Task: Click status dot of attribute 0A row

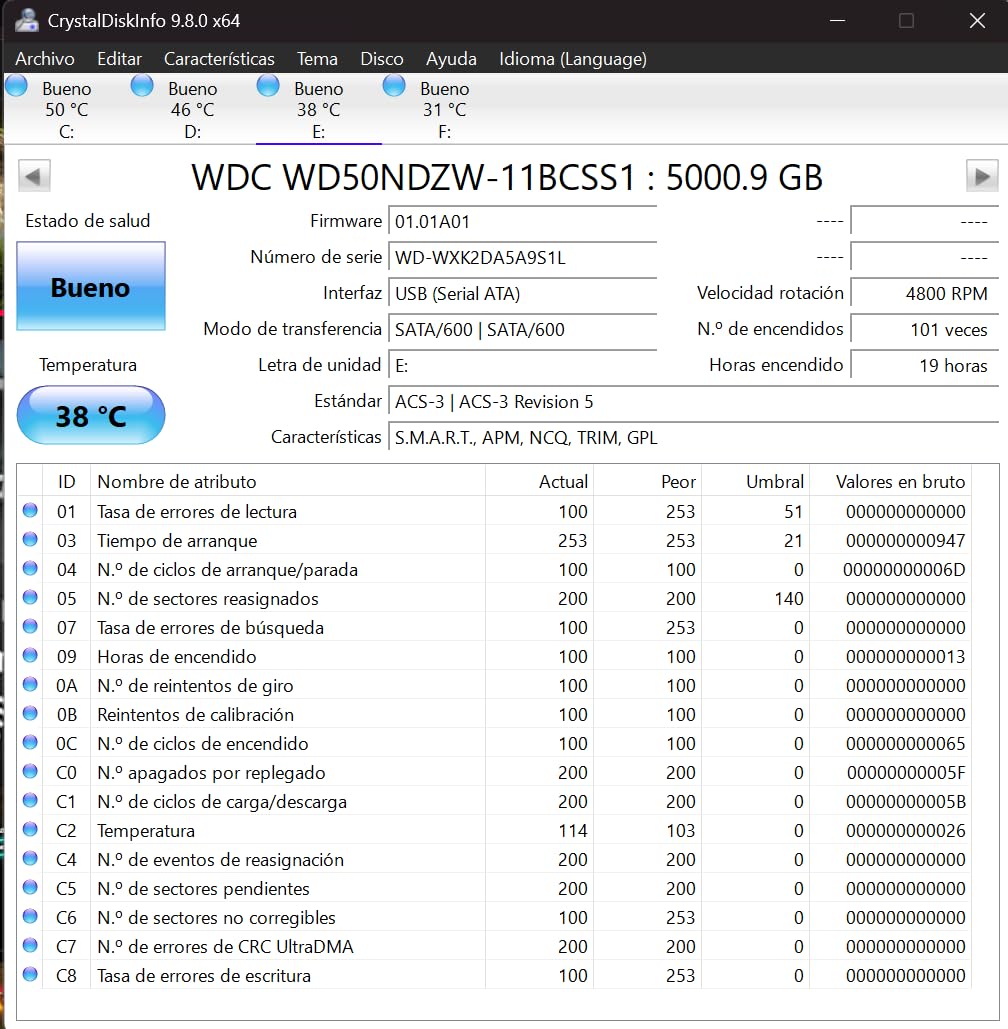Action: pyautogui.click(x=30, y=684)
